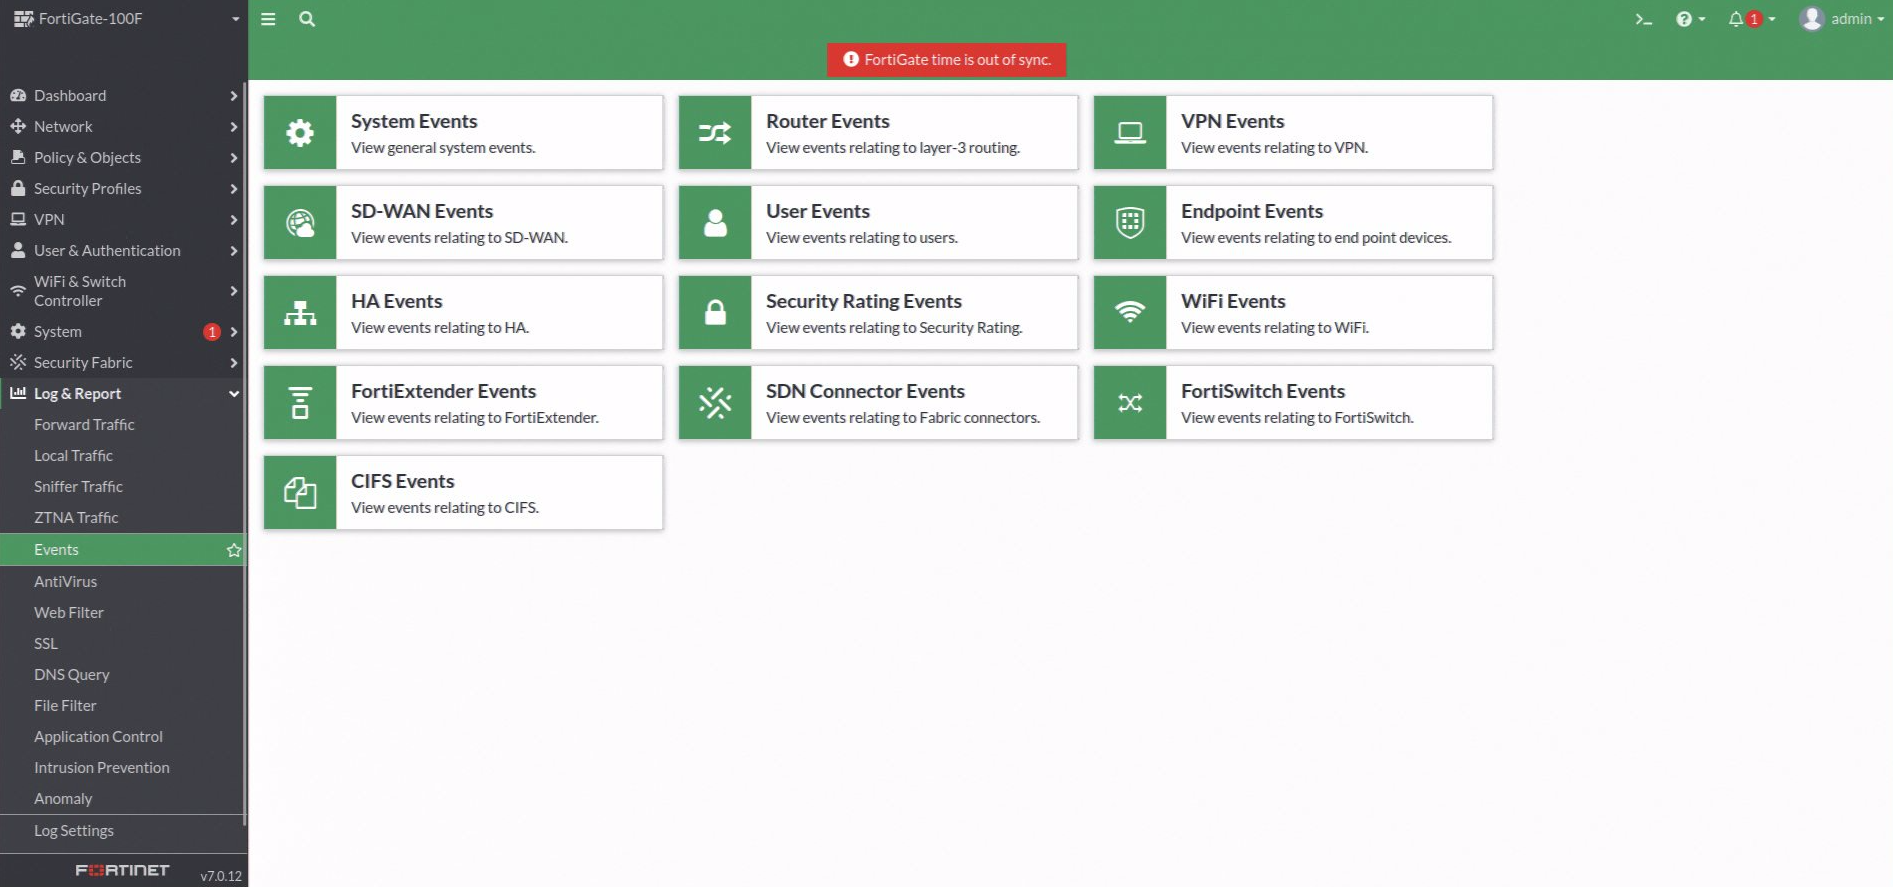Image resolution: width=1893 pixels, height=888 pixels.
Task: Select Web Filter log in sidebar
Action: click(x=69, y=613)
